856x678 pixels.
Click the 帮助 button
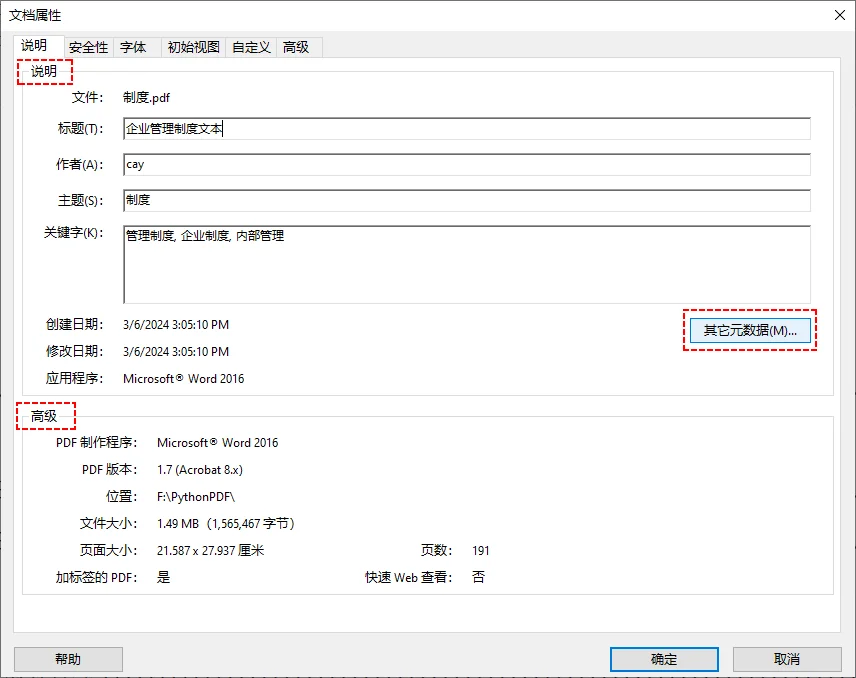point(68,659)
